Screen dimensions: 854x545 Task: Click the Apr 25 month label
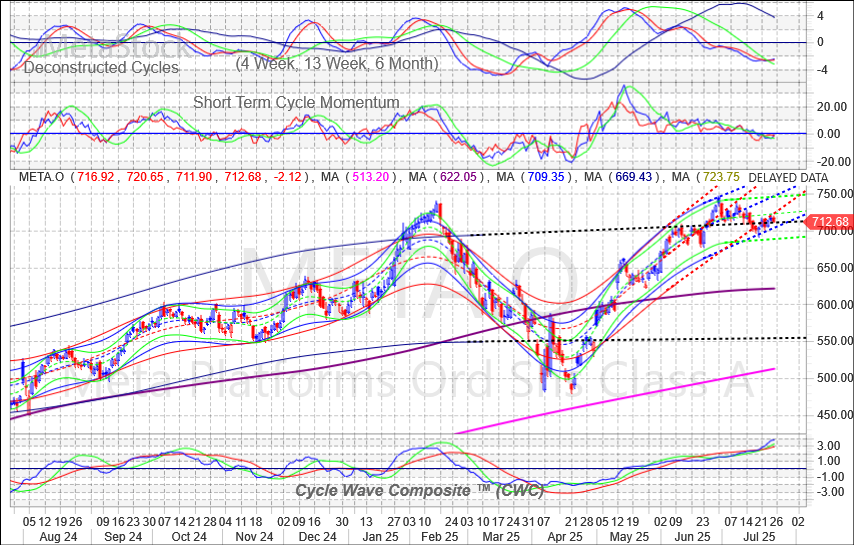(565, 537)
